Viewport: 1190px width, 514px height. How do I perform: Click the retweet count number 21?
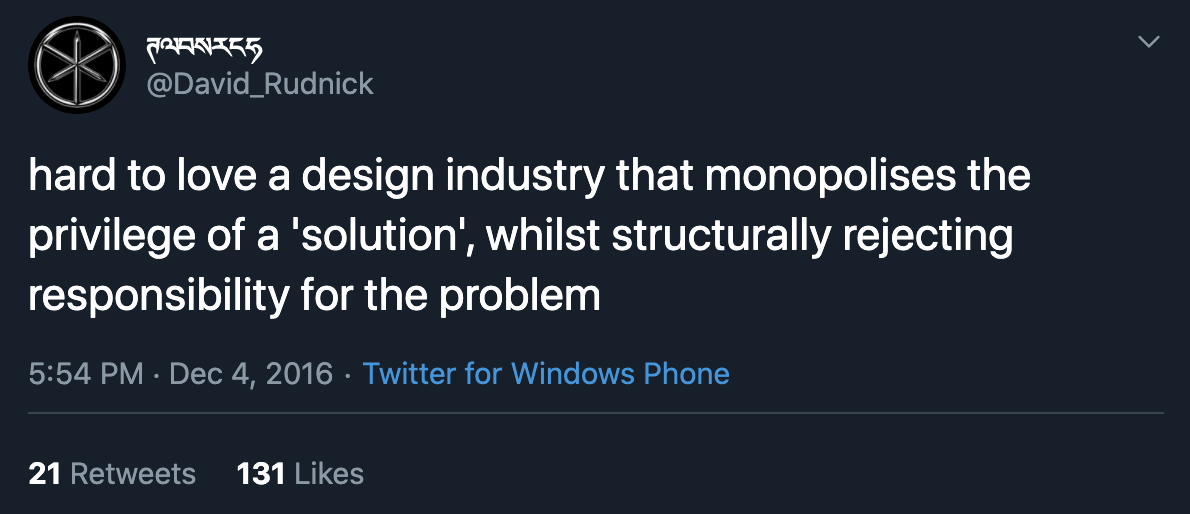[45, 472]
